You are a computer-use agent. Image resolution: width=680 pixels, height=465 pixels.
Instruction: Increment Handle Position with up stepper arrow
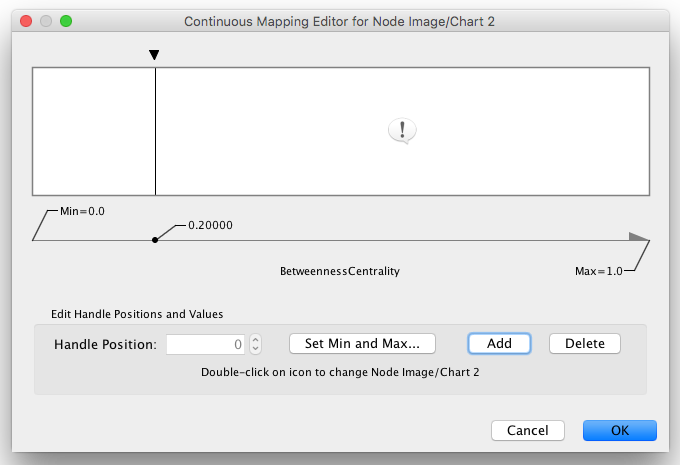(x=255, y=339)
